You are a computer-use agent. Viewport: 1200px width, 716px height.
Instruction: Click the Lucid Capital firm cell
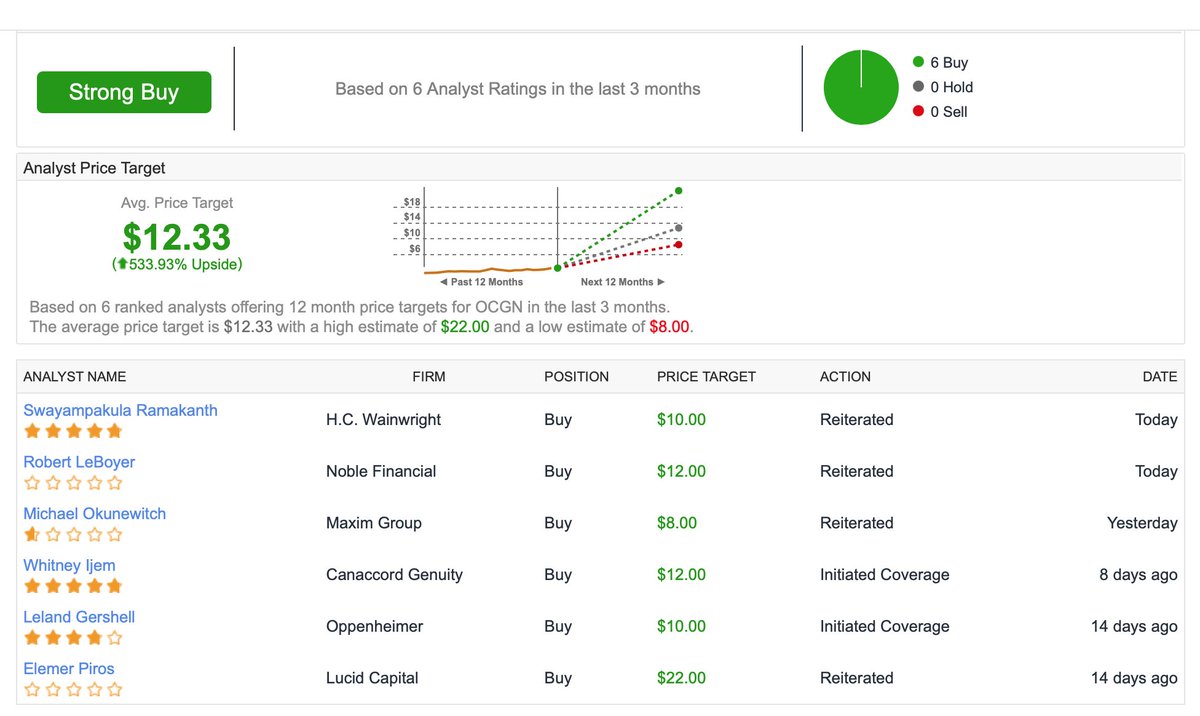[x=372, y=678]
